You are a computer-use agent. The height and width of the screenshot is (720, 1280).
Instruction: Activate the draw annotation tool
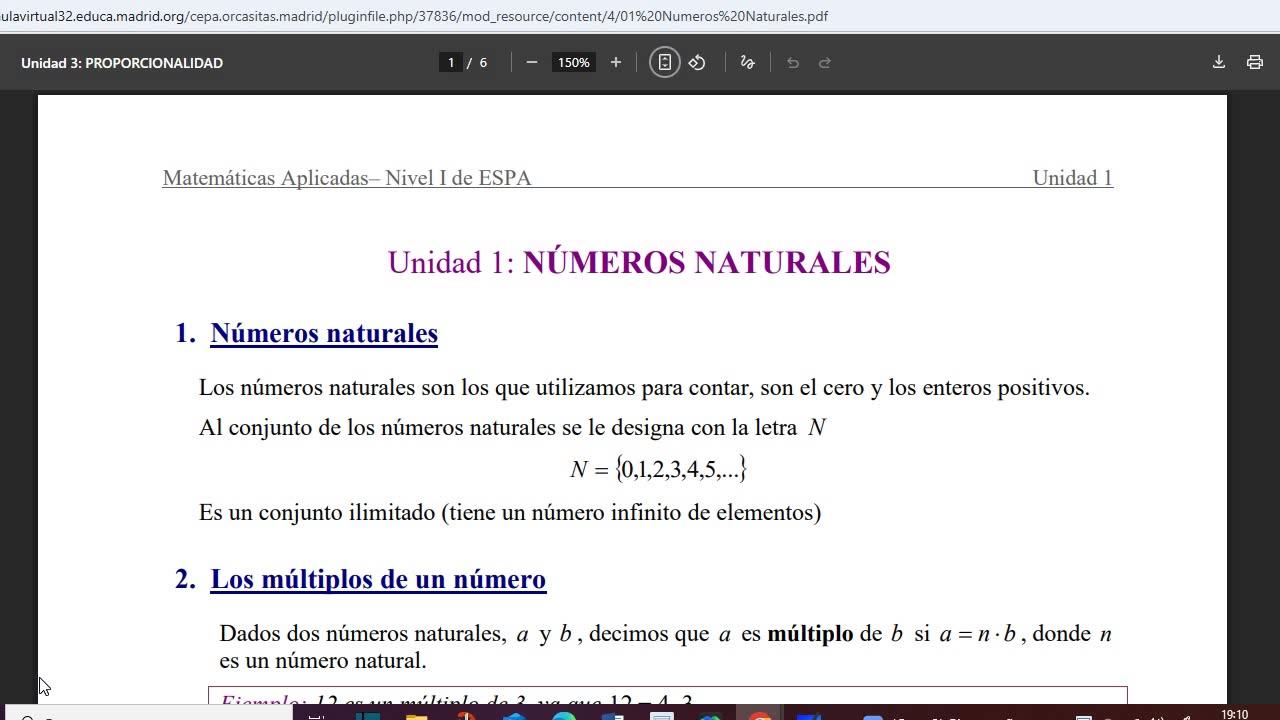click(747, 62)
